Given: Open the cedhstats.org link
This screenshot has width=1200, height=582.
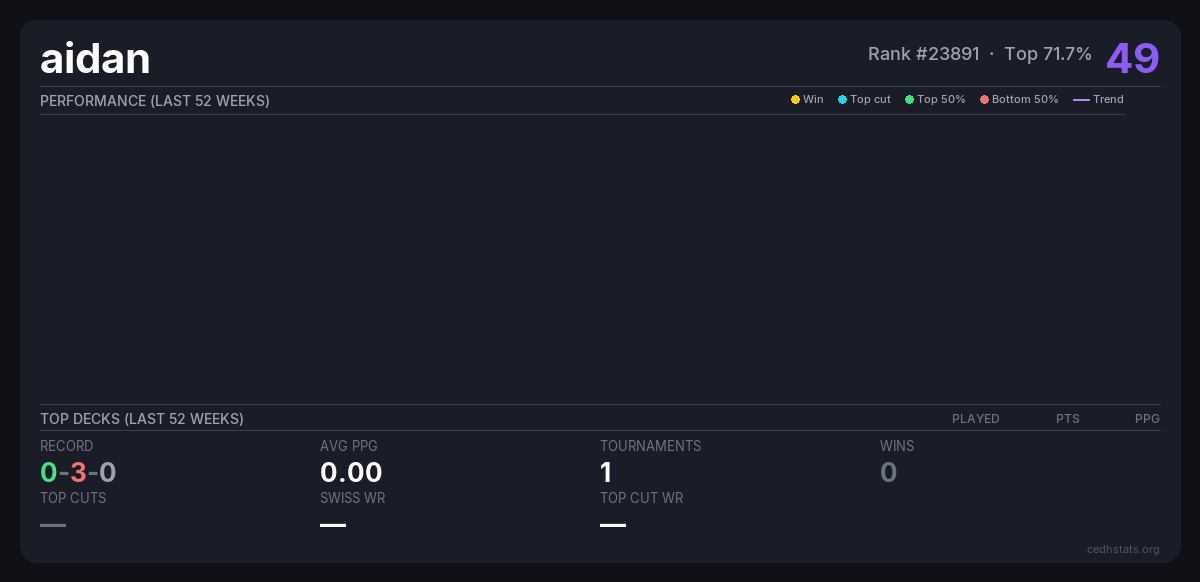Looking at the screenshot, I should (x=1123, y=549).
